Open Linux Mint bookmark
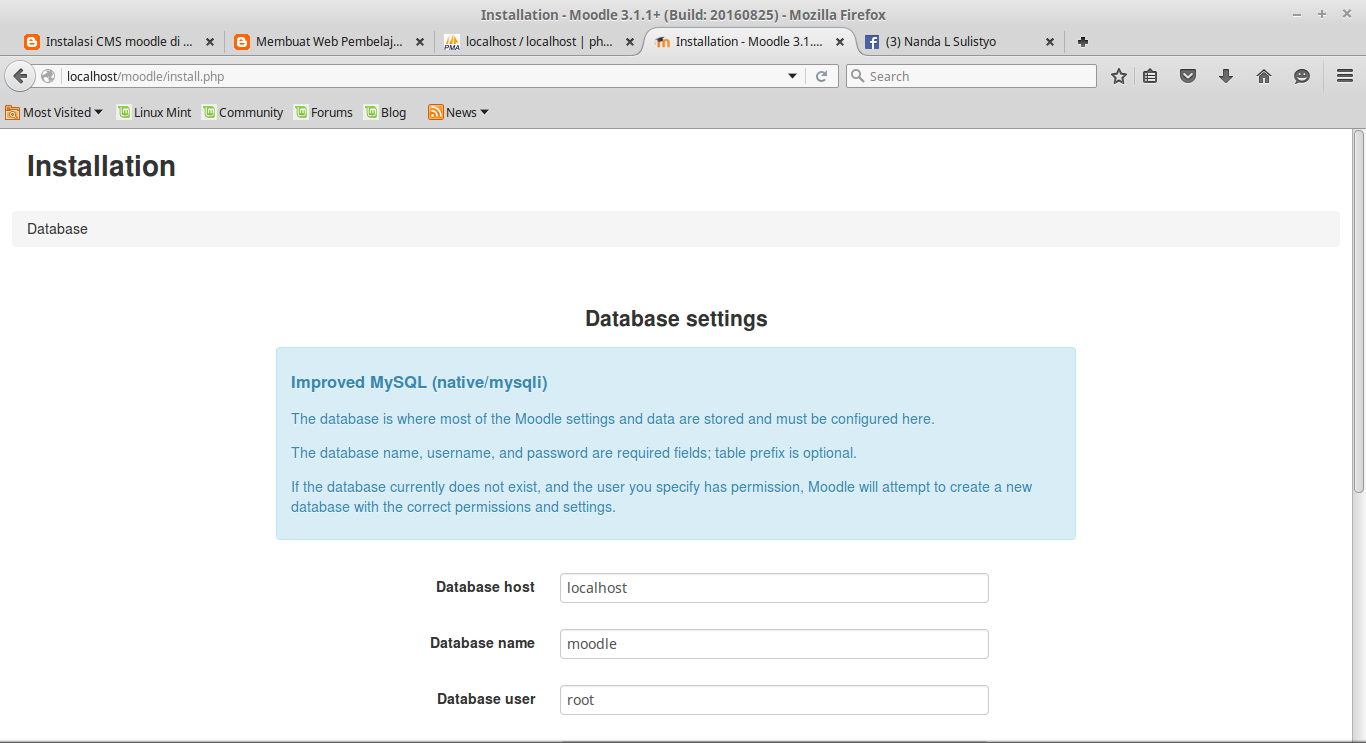The height and width of the screenshot is (743, 1366). click(x=154, y=112)
